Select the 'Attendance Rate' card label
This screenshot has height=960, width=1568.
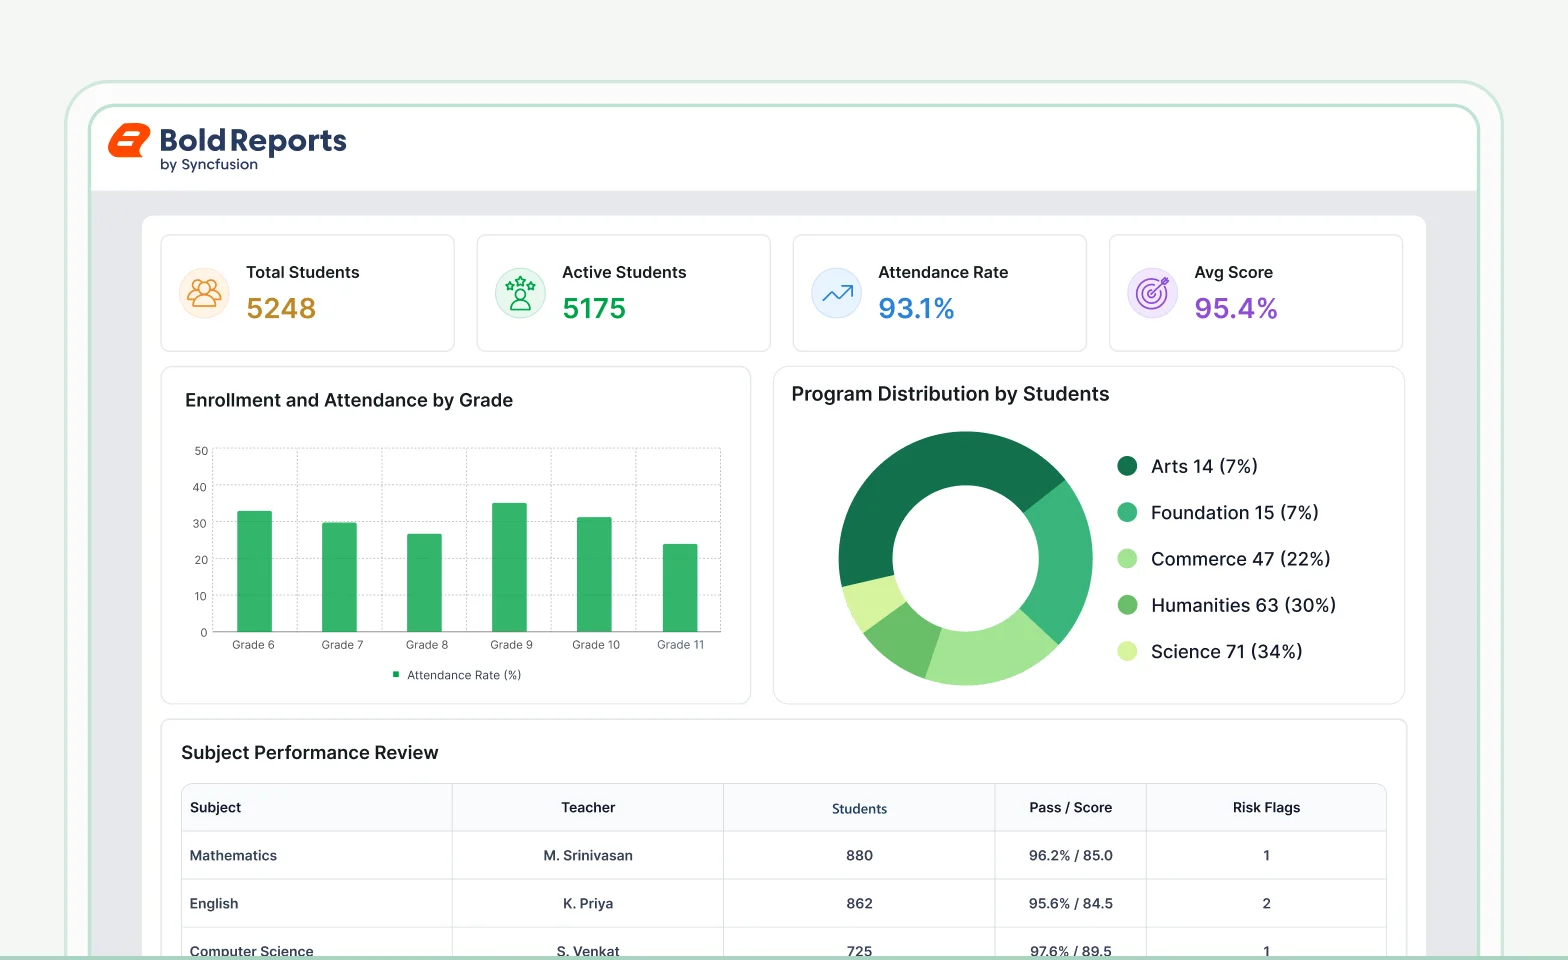(943, 272)
